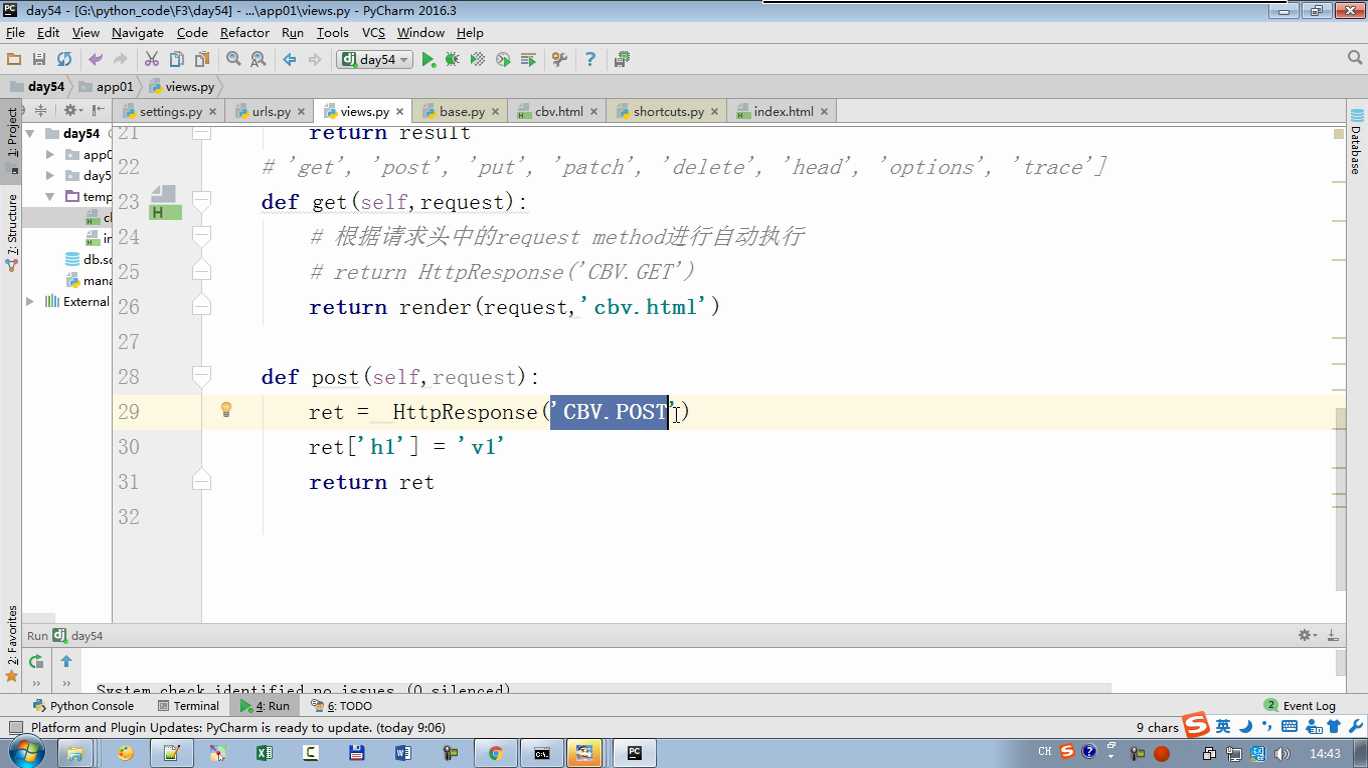Switch to base.py tab
The image size is (1368, 768).
click(x=462, y=112)
